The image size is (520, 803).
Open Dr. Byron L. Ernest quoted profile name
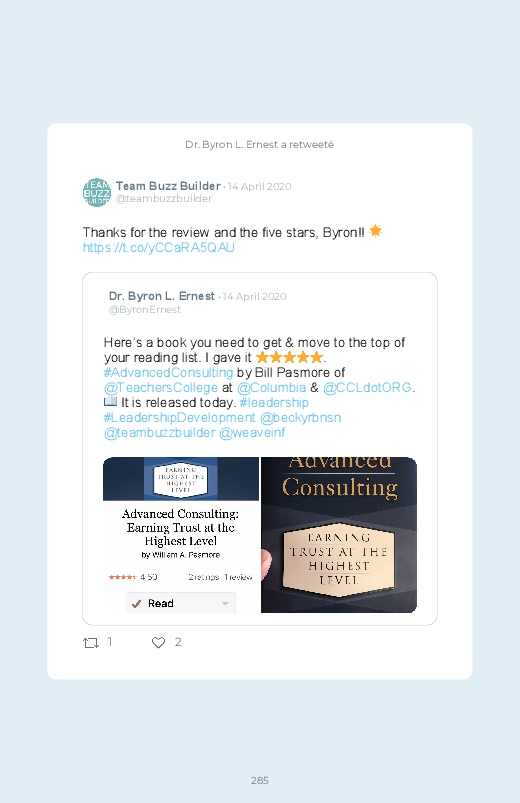click(161, 296)
